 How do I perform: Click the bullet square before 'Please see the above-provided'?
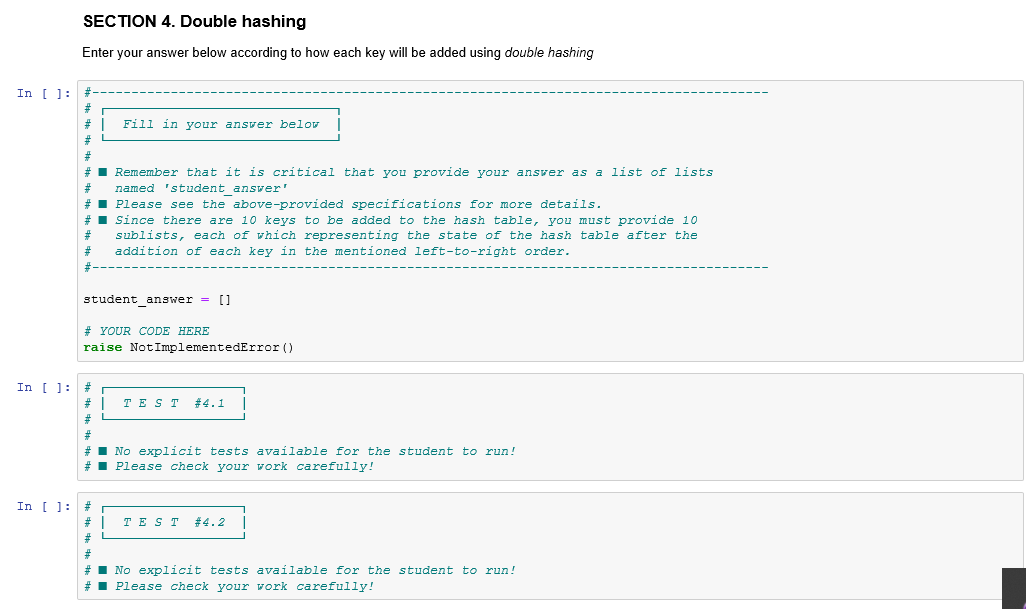click(103, 204)
